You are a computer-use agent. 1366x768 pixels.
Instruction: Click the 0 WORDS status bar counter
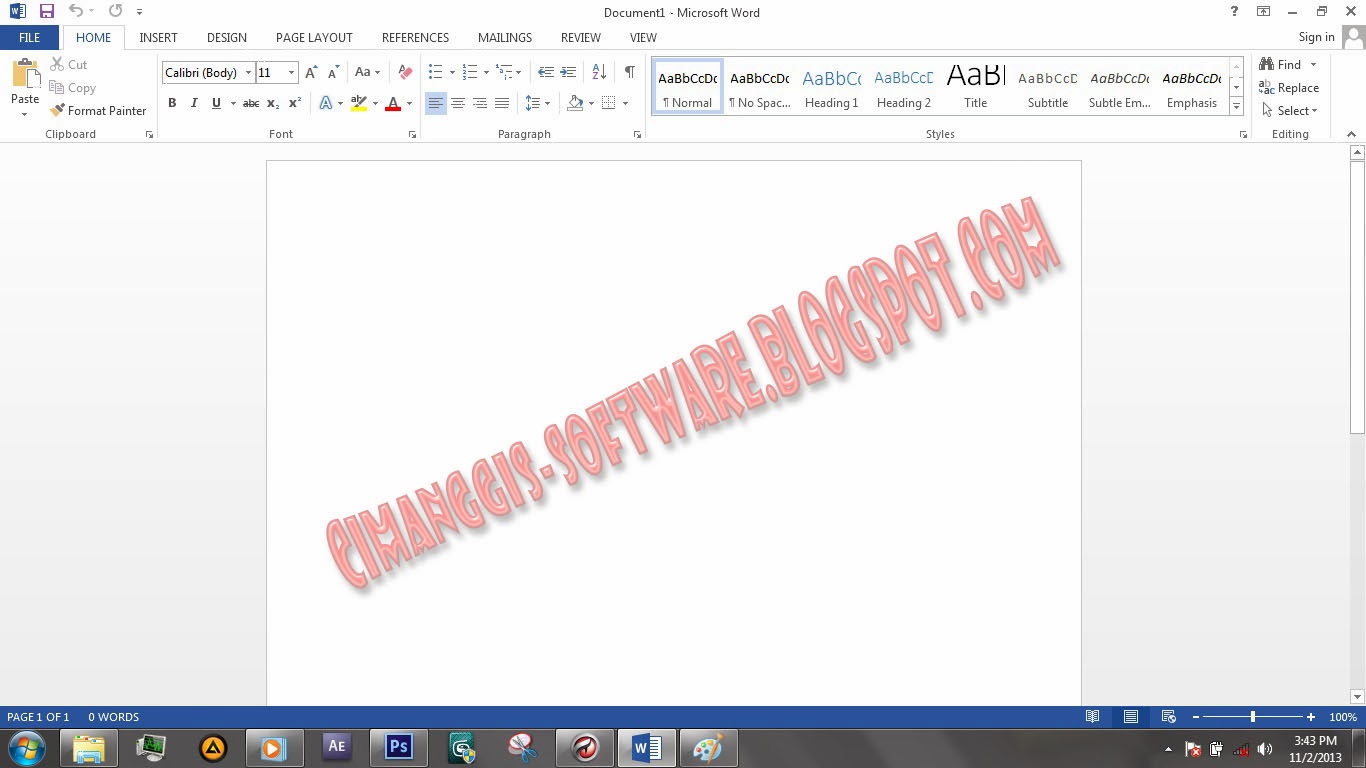tap(113, 717)
